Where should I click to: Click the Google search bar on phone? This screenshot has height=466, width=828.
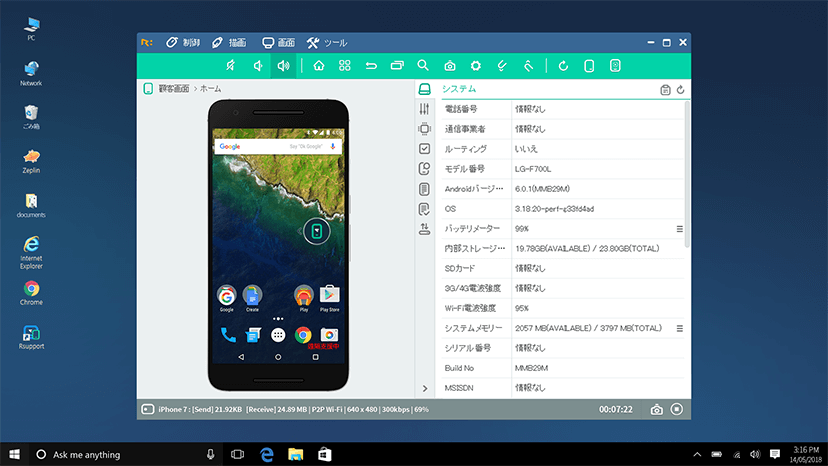click(x=278, y=146)
